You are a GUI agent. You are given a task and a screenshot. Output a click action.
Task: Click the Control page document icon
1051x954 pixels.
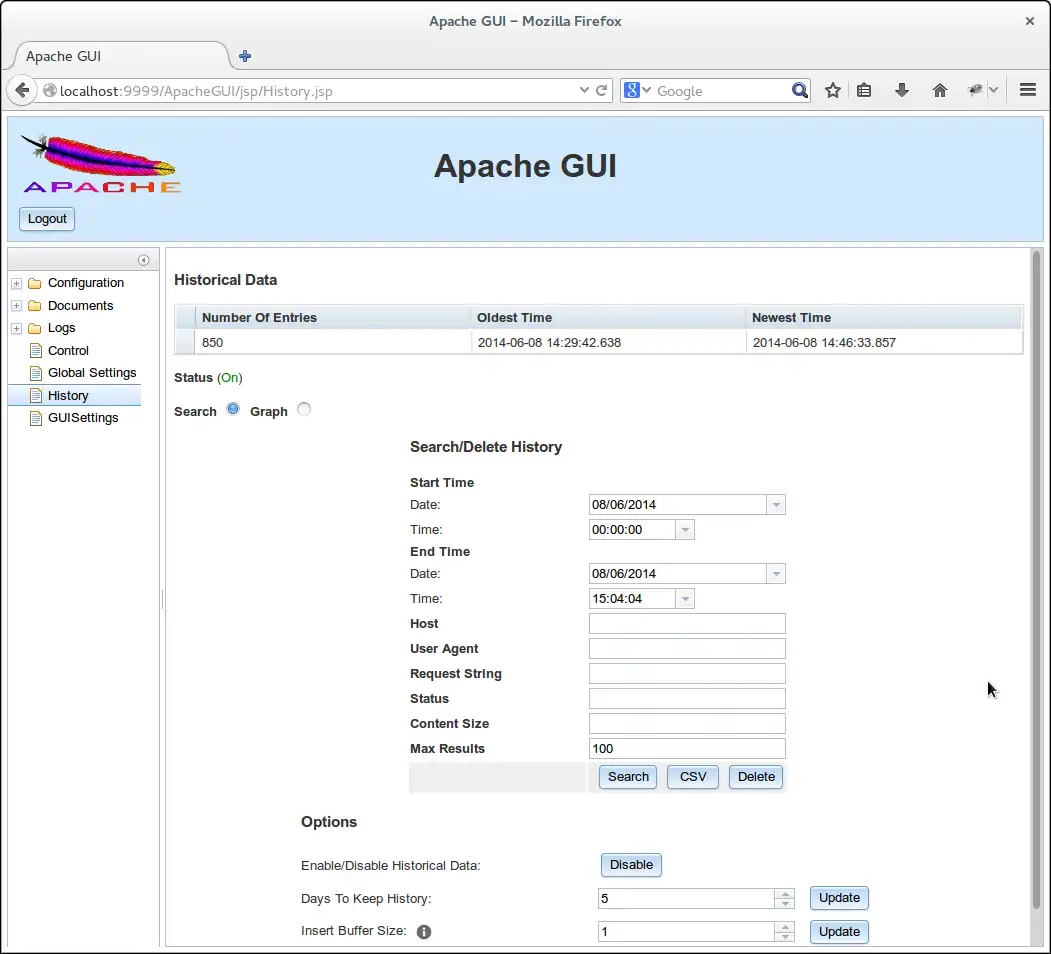(36, 351)
